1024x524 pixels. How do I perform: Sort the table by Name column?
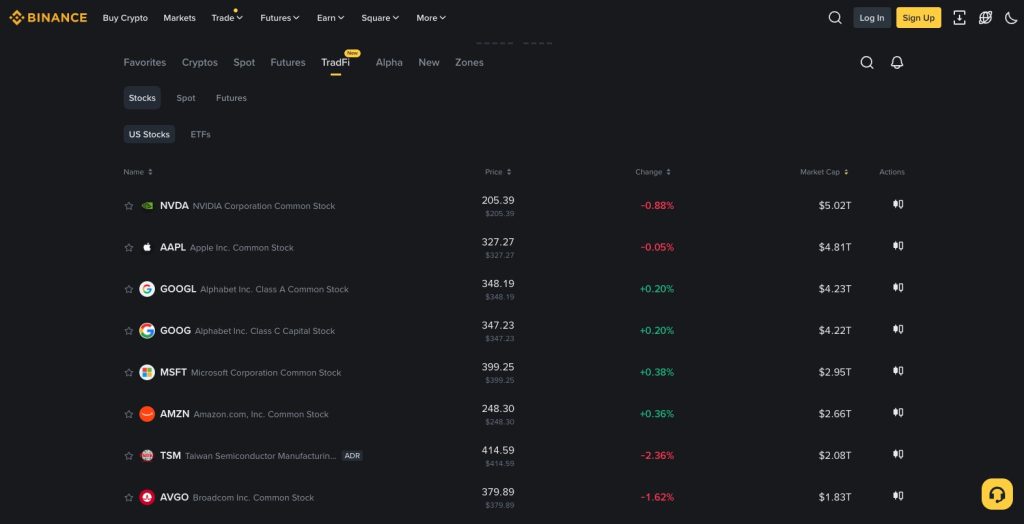click(x=138, y=172)
